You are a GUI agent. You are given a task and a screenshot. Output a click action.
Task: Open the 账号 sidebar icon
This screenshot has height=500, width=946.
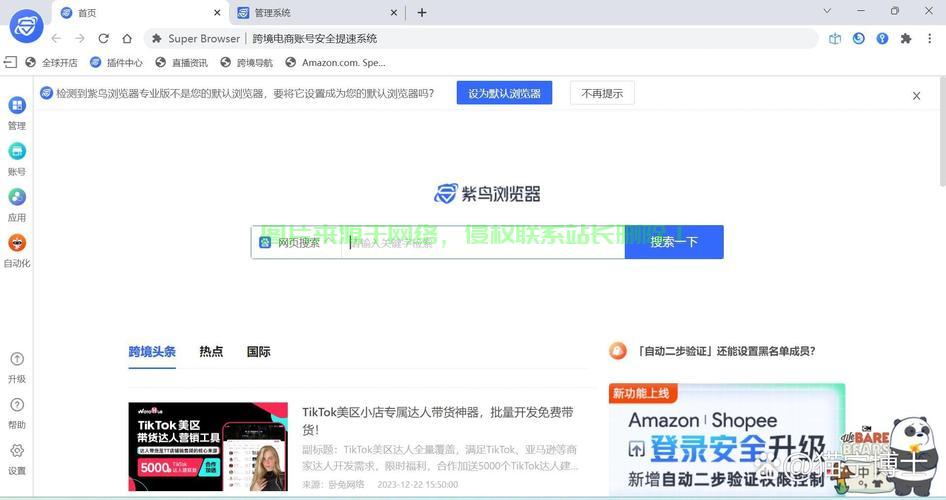tap(17, 151)
